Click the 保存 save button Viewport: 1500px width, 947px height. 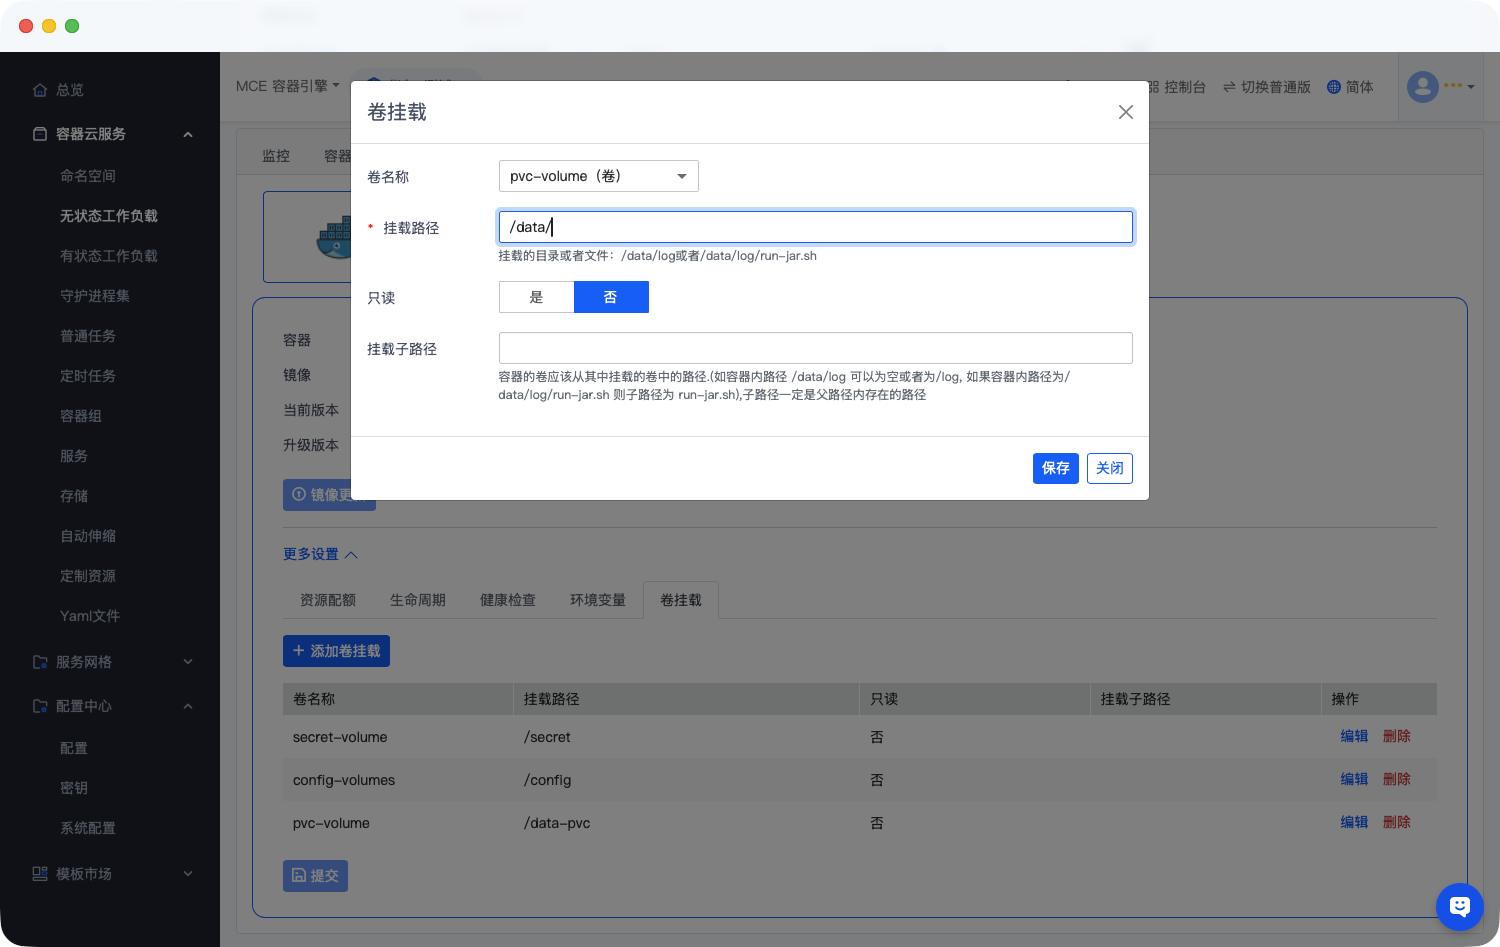point(1055,468)
